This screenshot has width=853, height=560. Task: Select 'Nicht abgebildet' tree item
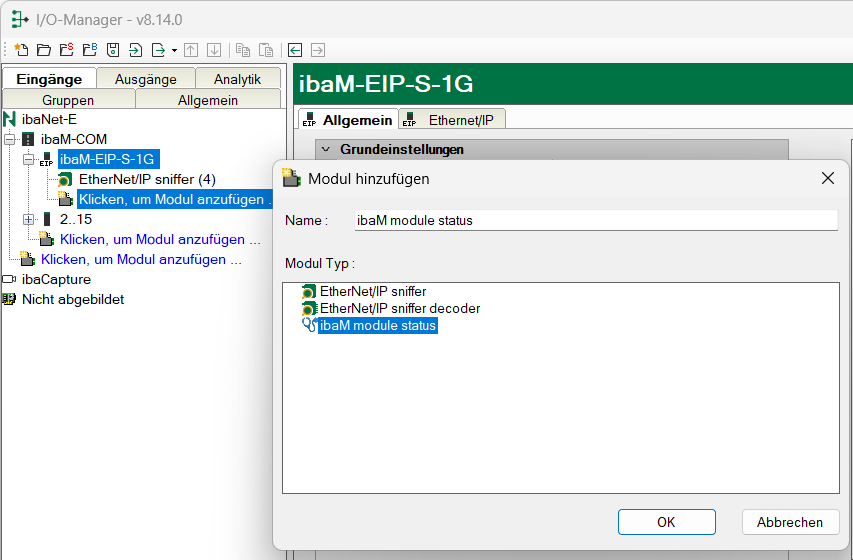[x=73, y=299]
